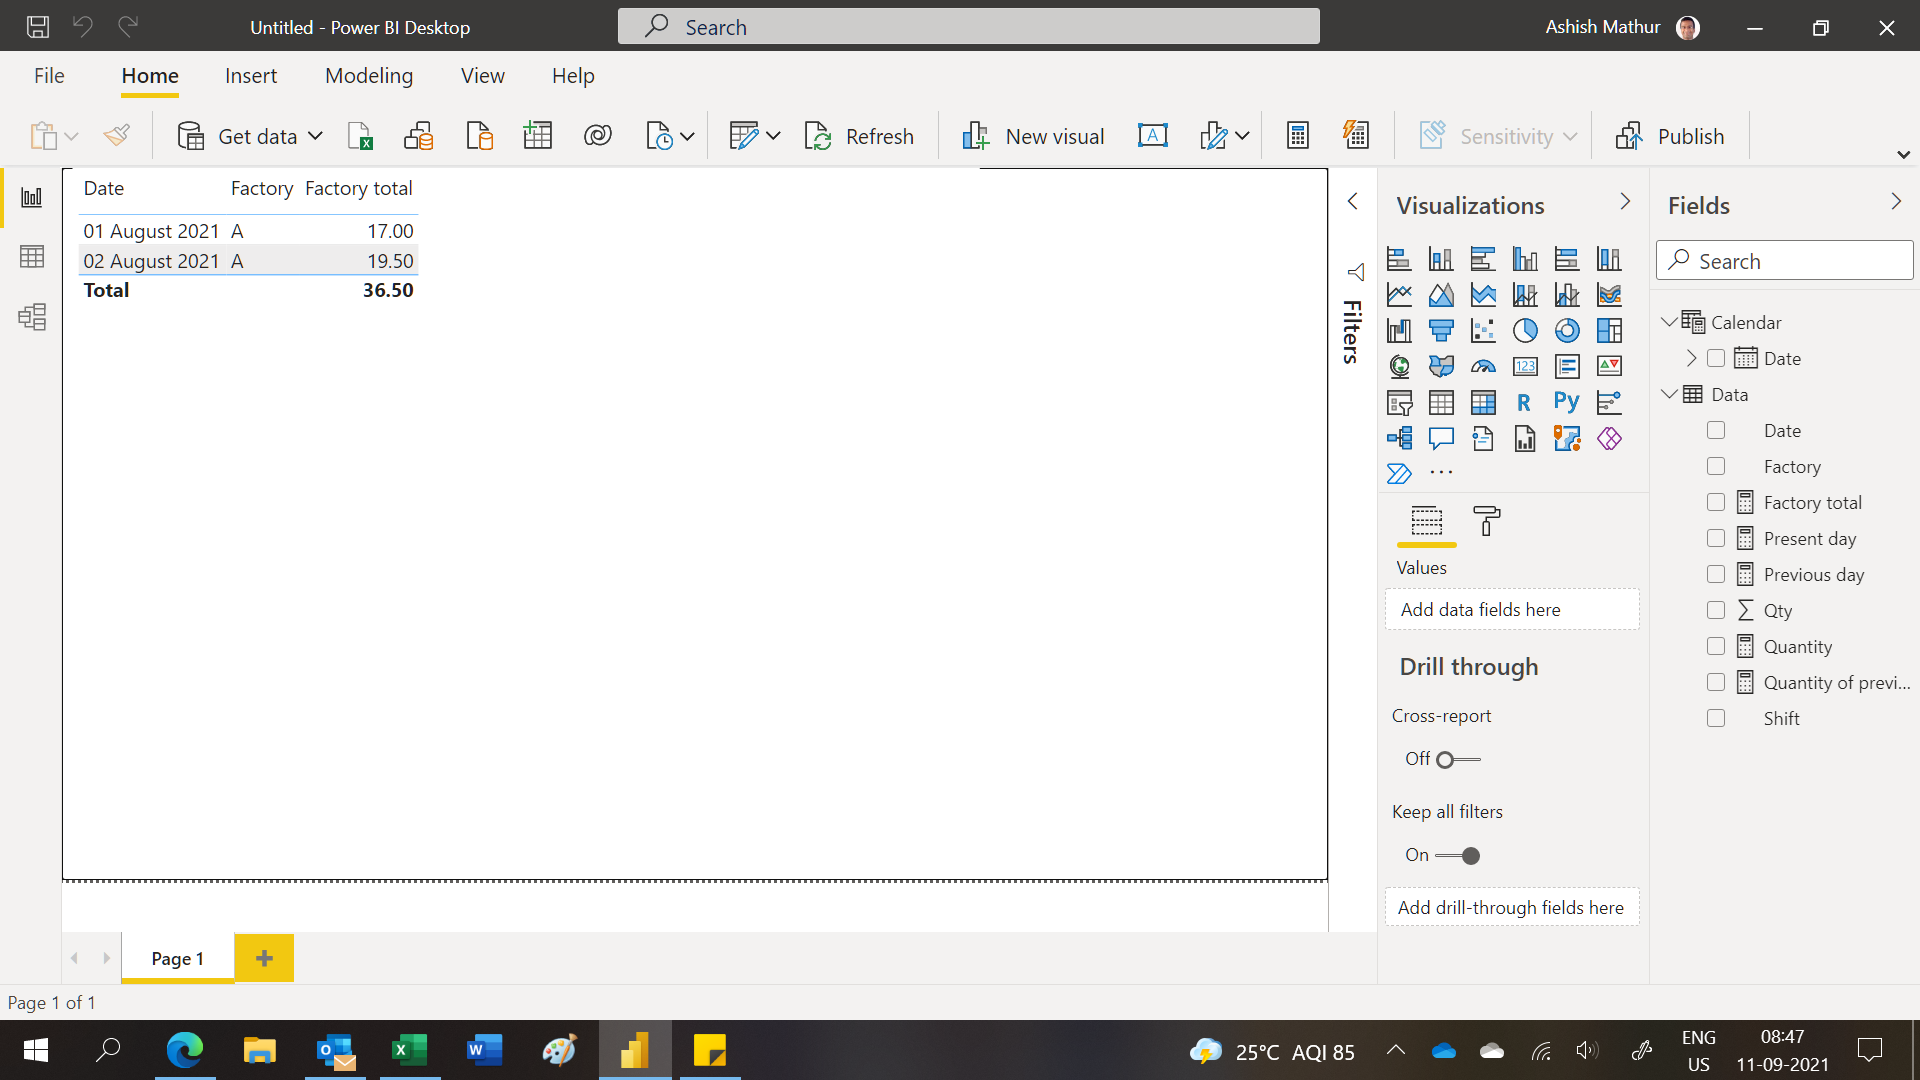Open the File menu
Image resolution: width=1920 pixels, height=1080 pixels.
(x=49, y=76)
